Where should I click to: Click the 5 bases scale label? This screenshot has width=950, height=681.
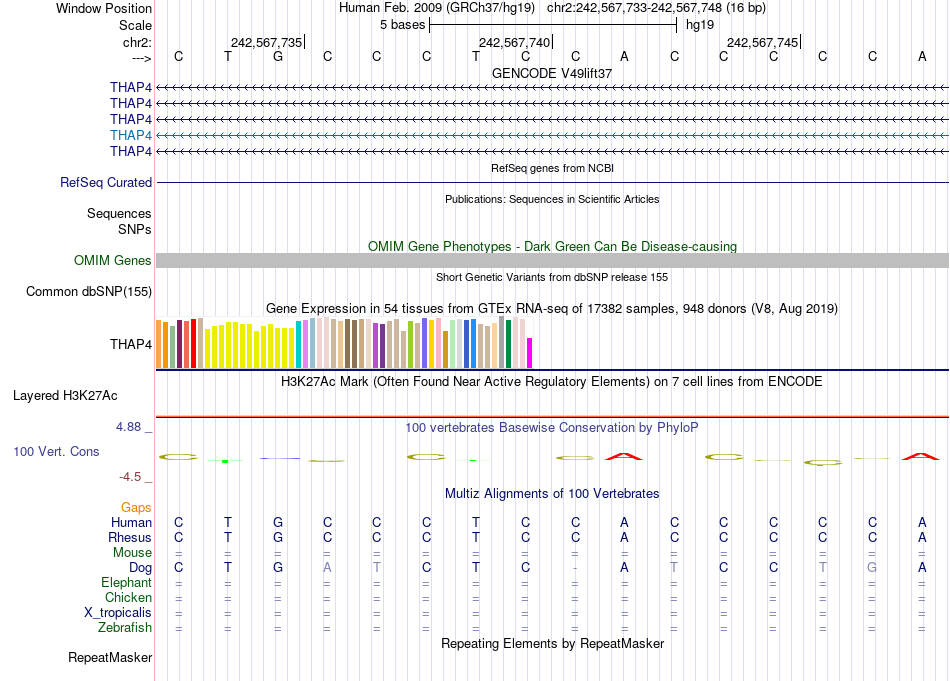[403, 25]
